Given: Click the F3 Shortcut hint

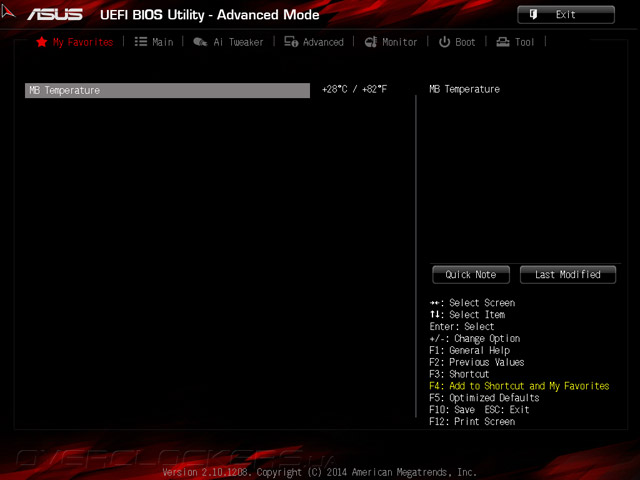Looking at the screenshot, I should click(x=459, y=374).
